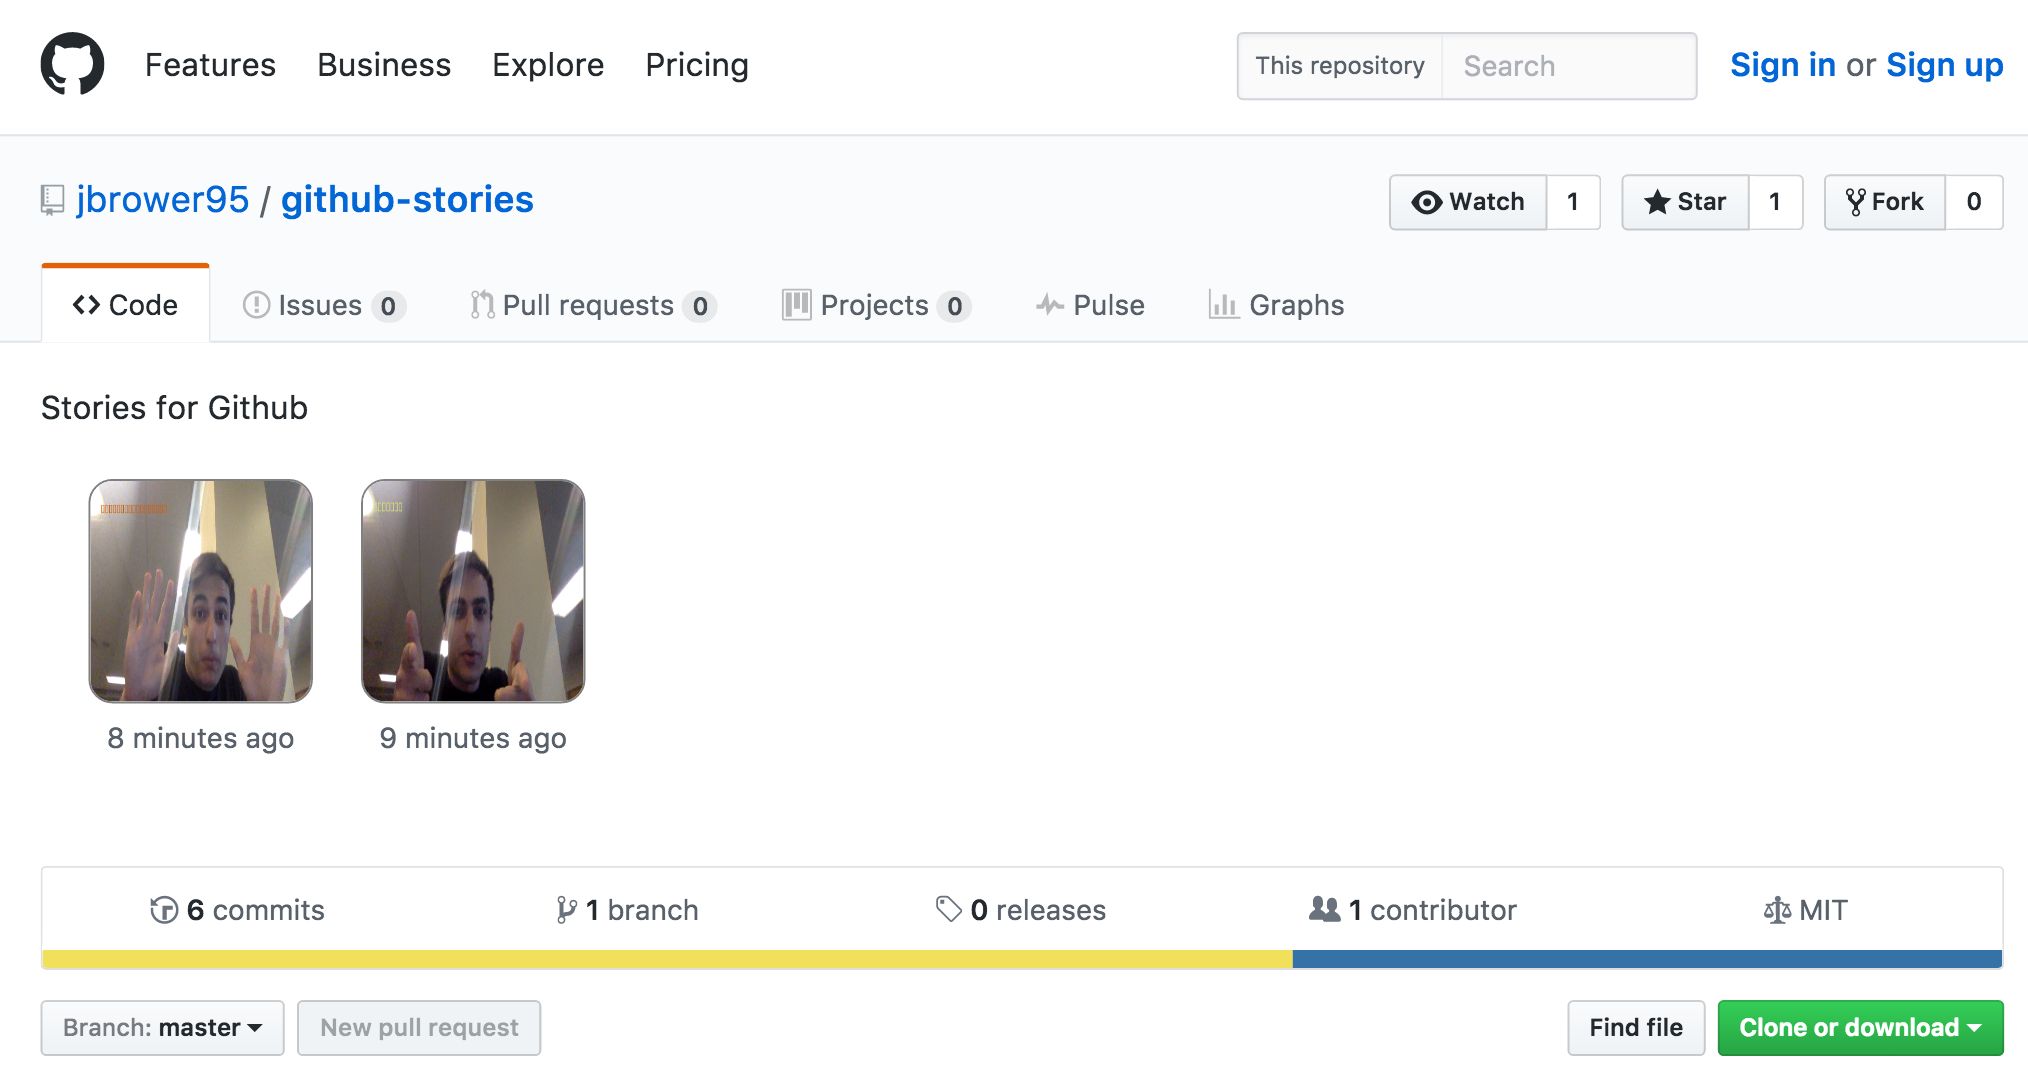2028x1070 pixels.
Task: Open the 6 commits link
Action: tap(237, 910)
